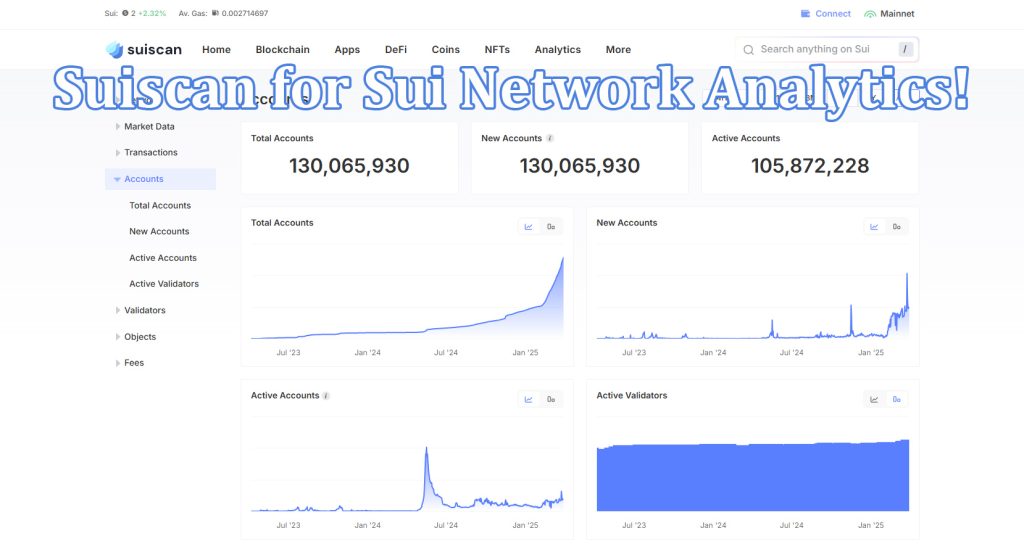Switch Active Validators chart to line view

(x=874, y=399)
